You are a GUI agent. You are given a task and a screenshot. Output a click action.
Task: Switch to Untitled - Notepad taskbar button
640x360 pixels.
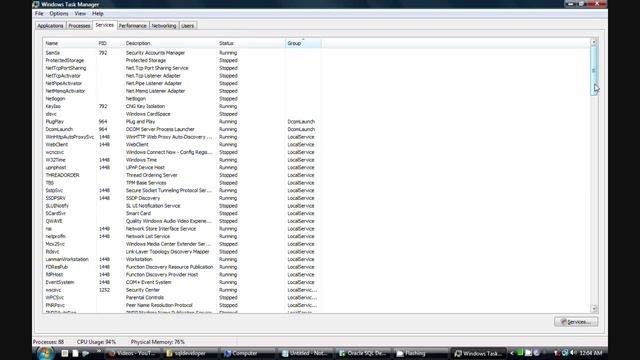306,353
